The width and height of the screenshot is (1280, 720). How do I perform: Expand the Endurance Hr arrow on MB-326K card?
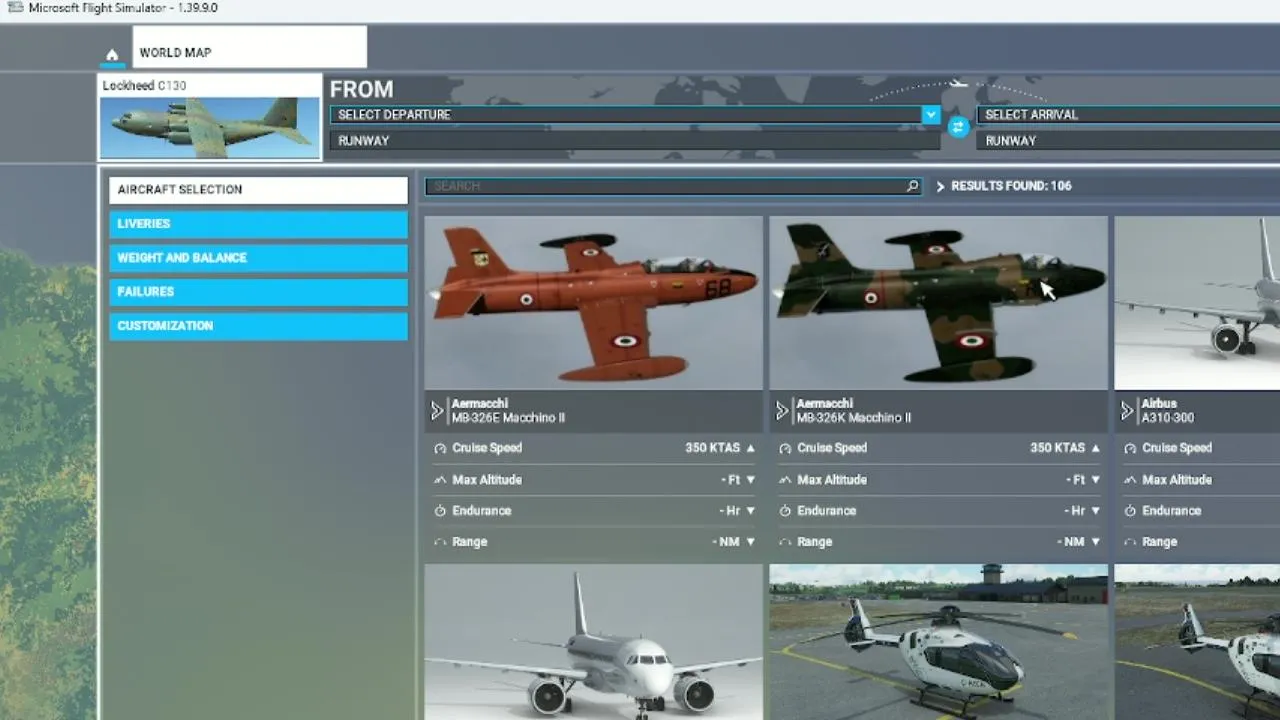coord(1095,511)
